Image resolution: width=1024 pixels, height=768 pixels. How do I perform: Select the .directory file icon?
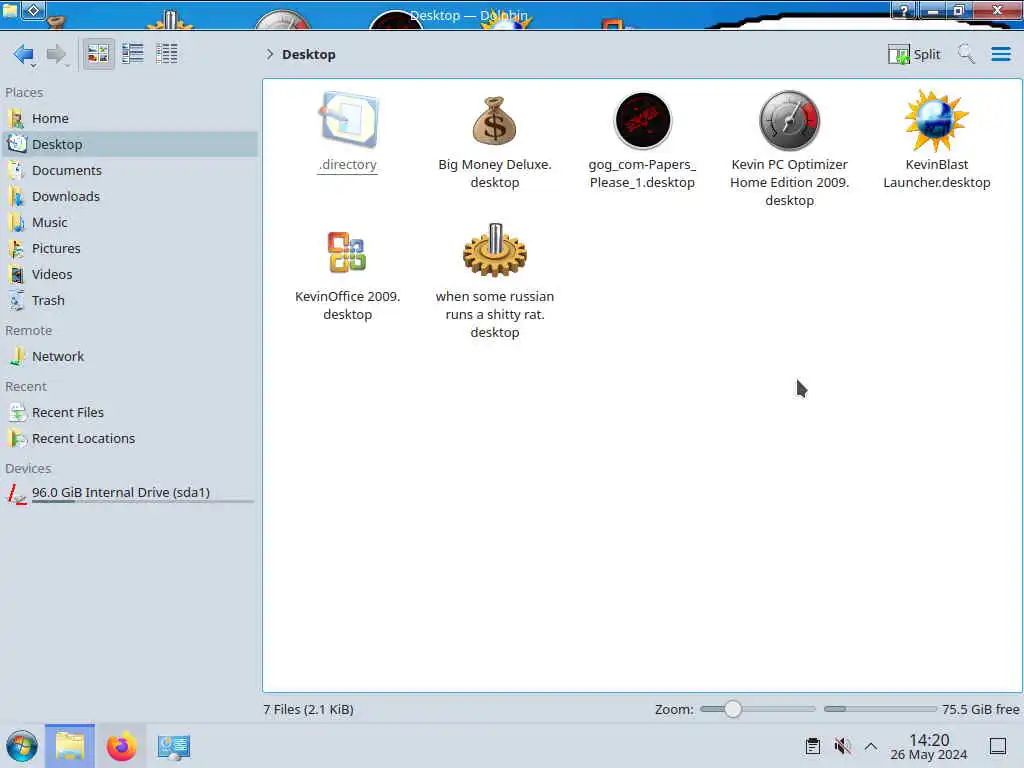click(x=348, y=120)
